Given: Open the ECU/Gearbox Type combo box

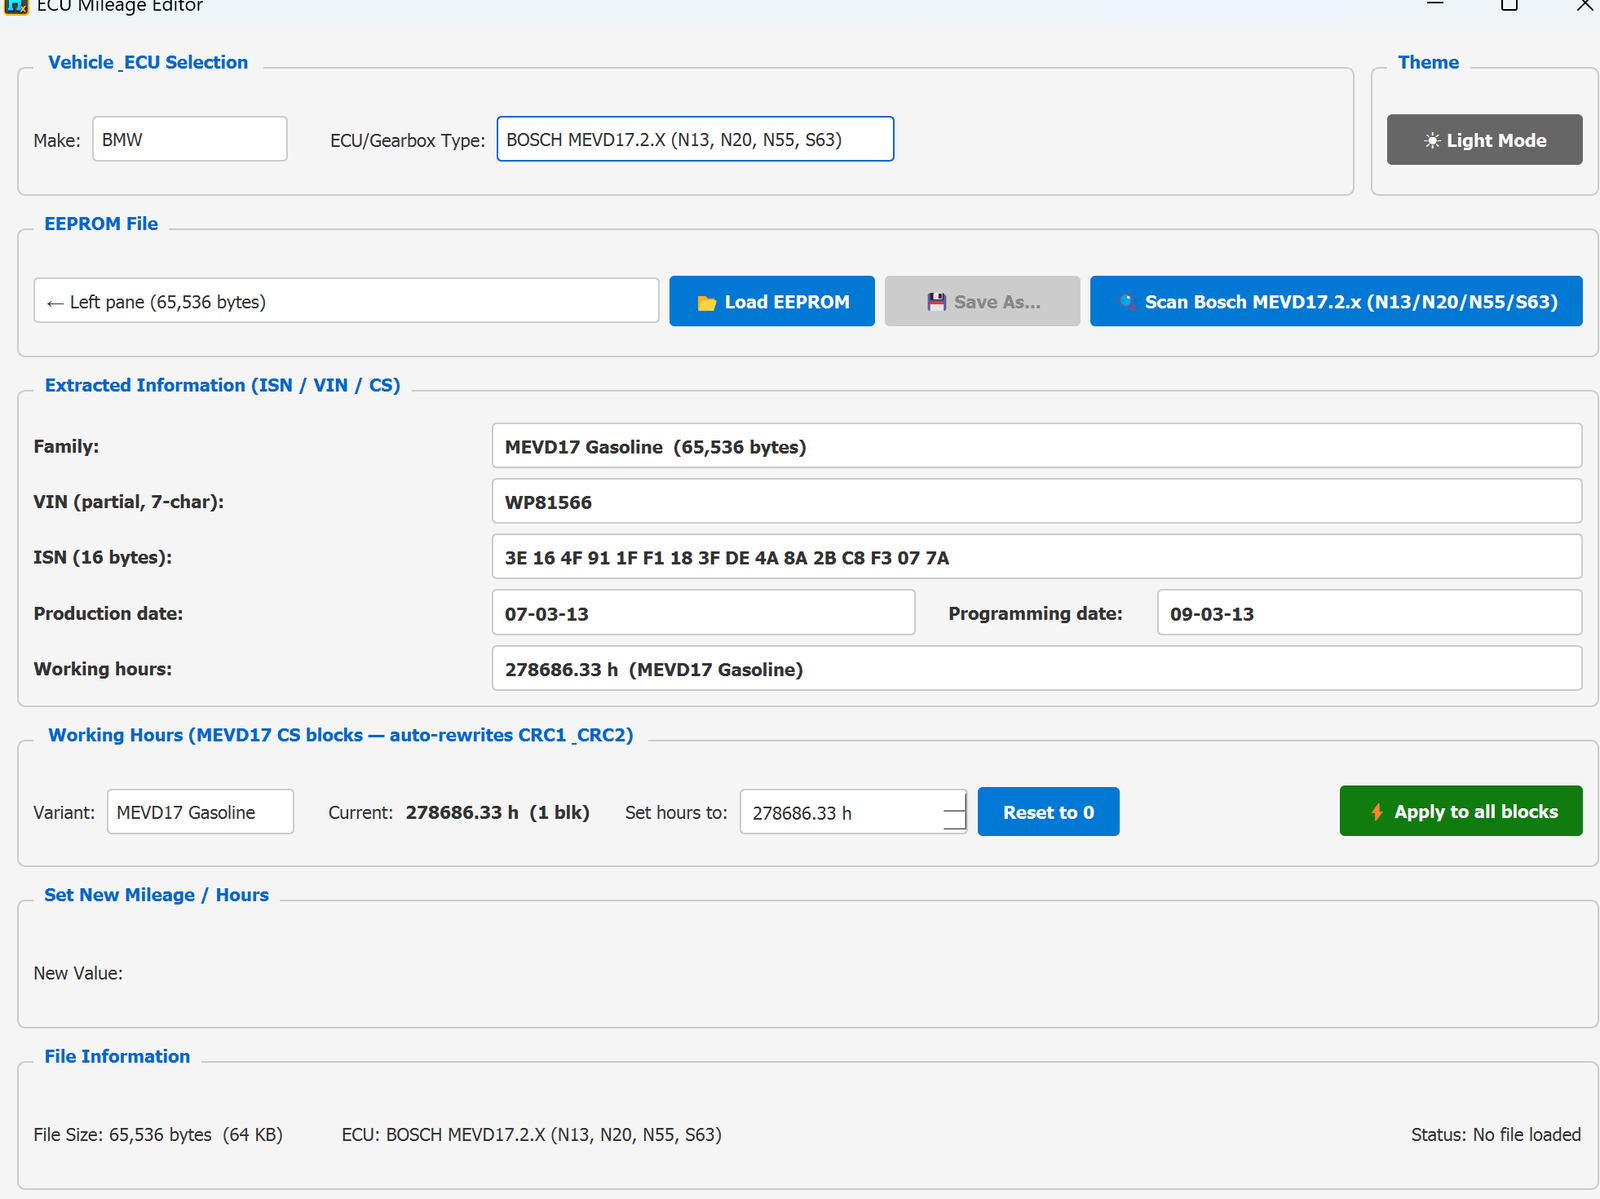Looking at the screenshot, I should coord(695,139).
